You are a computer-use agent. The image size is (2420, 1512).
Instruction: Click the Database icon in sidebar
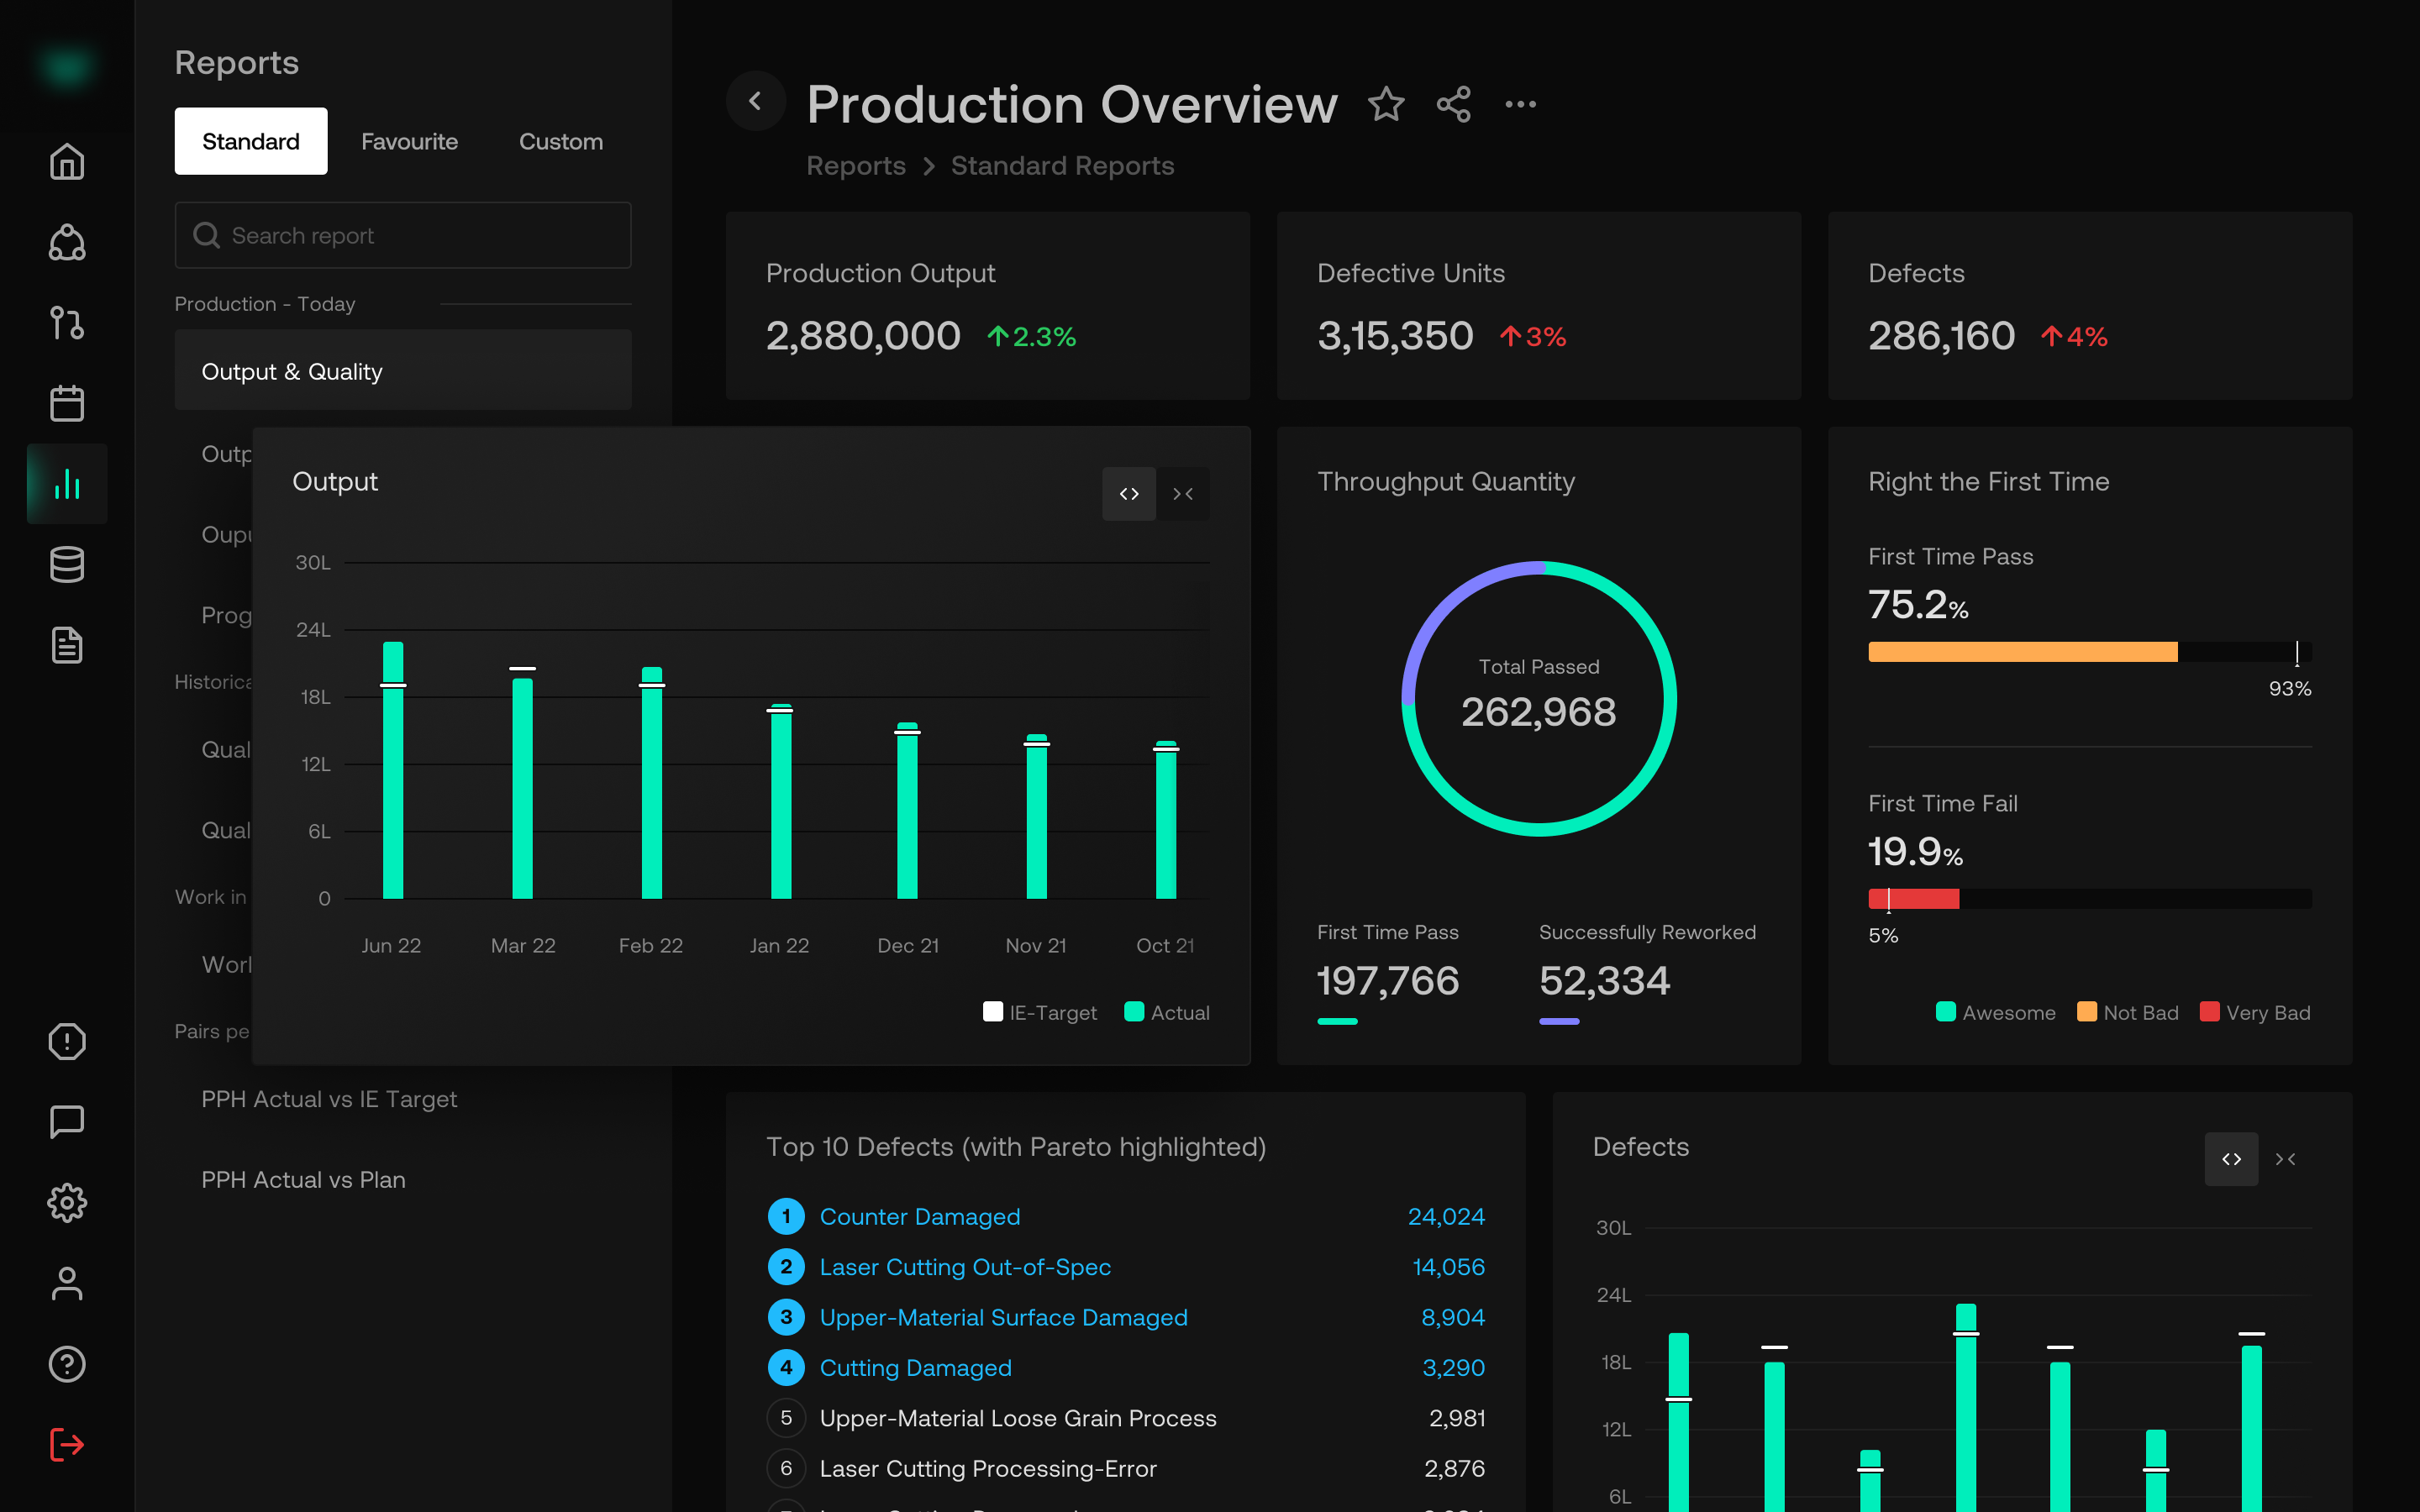pyautogui.click(x=66, y=564)
